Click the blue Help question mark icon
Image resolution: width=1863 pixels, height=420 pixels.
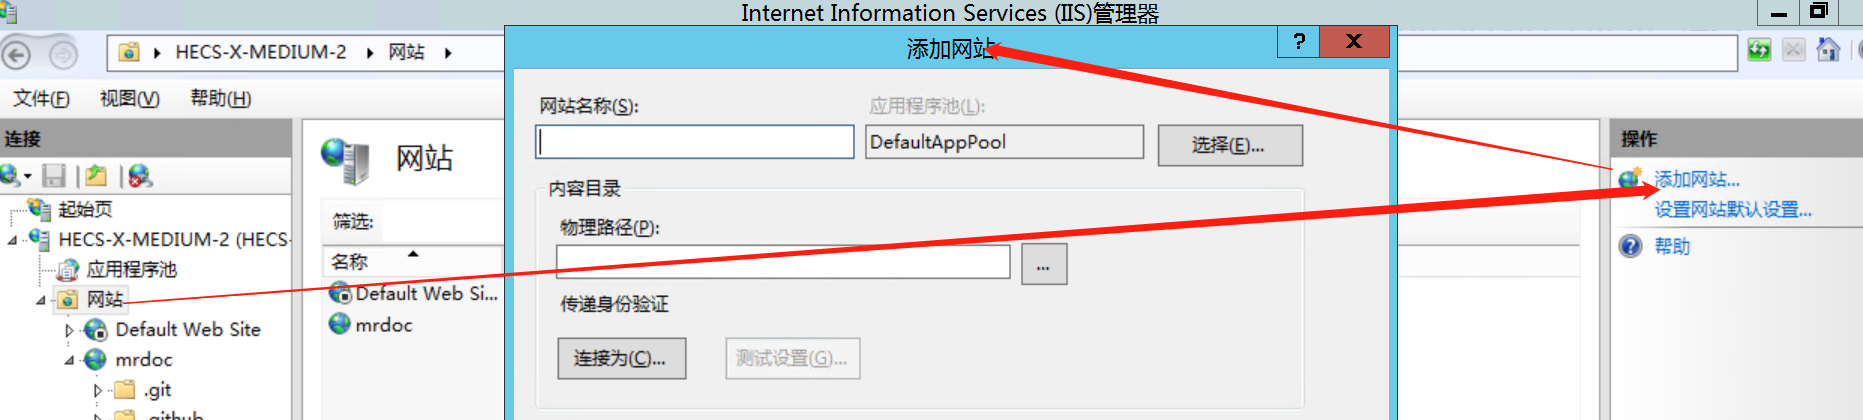click(x=1631, y=246)
